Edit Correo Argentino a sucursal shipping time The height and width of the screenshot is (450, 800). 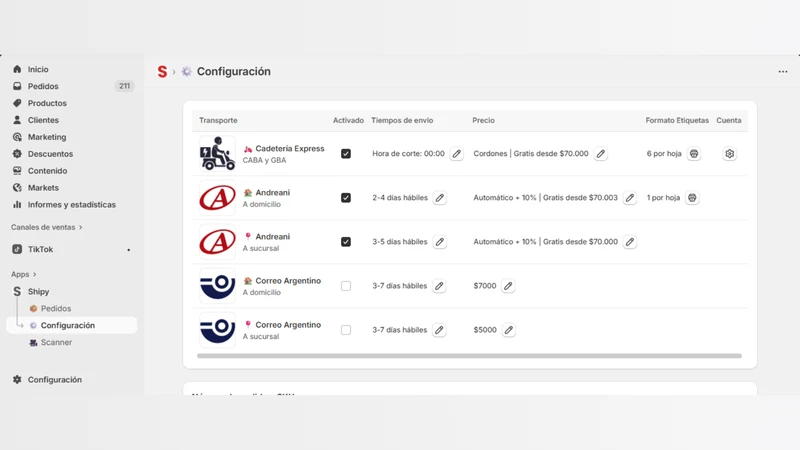point(439,330)
